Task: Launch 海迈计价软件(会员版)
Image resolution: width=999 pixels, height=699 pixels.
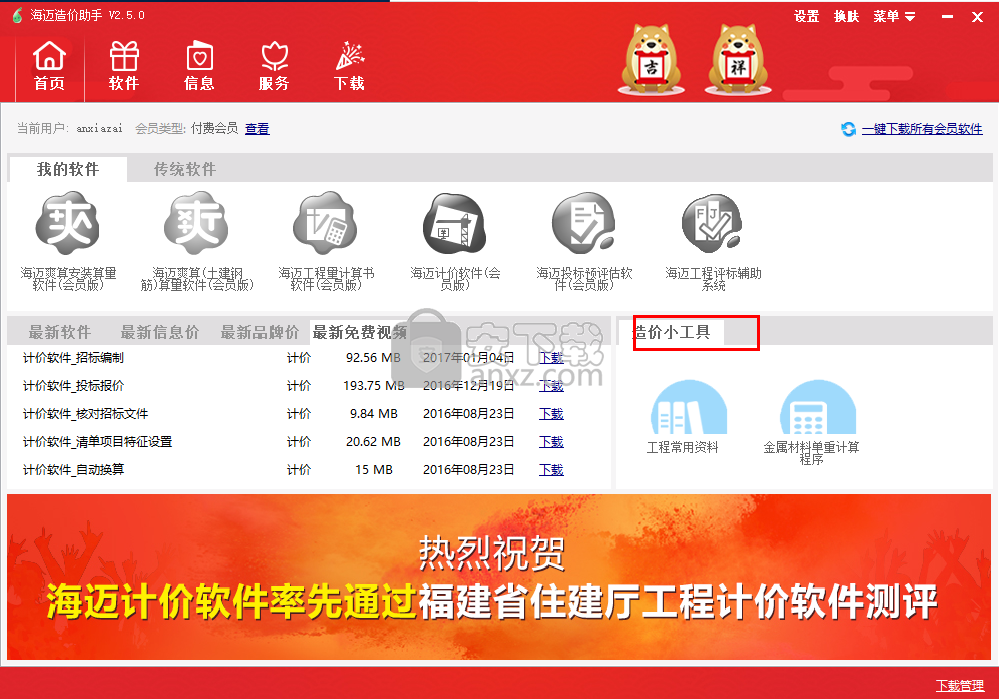Action: [455, 241]
